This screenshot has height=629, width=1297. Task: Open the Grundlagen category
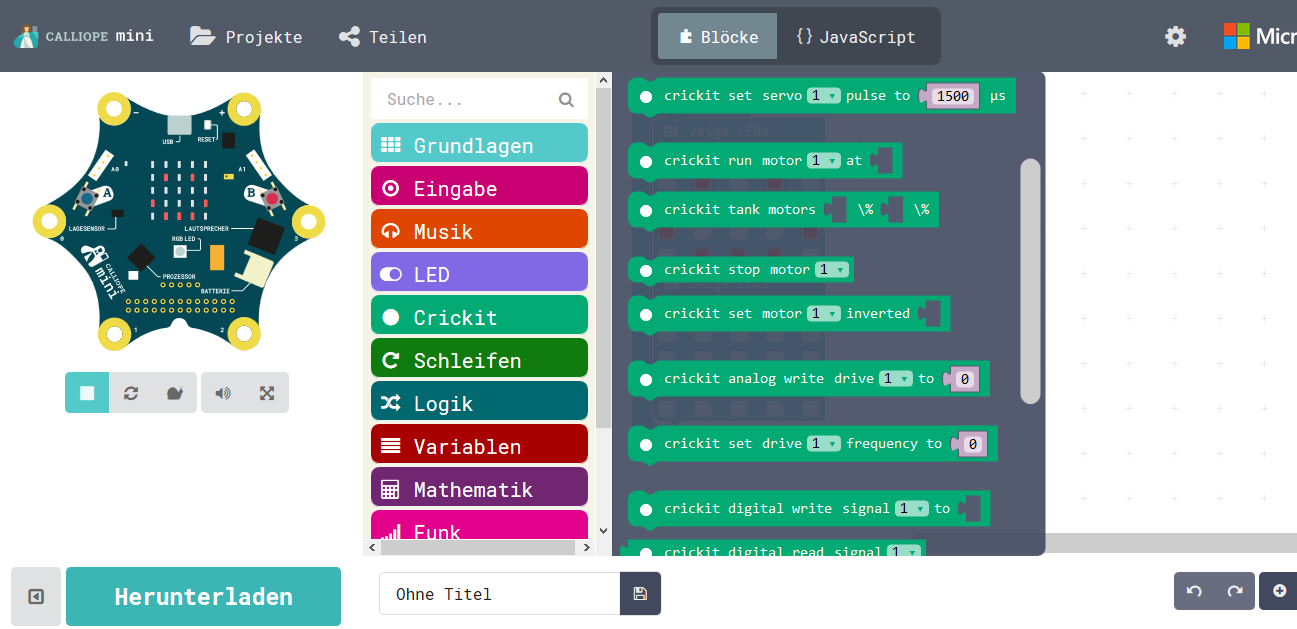click(479, 143)
